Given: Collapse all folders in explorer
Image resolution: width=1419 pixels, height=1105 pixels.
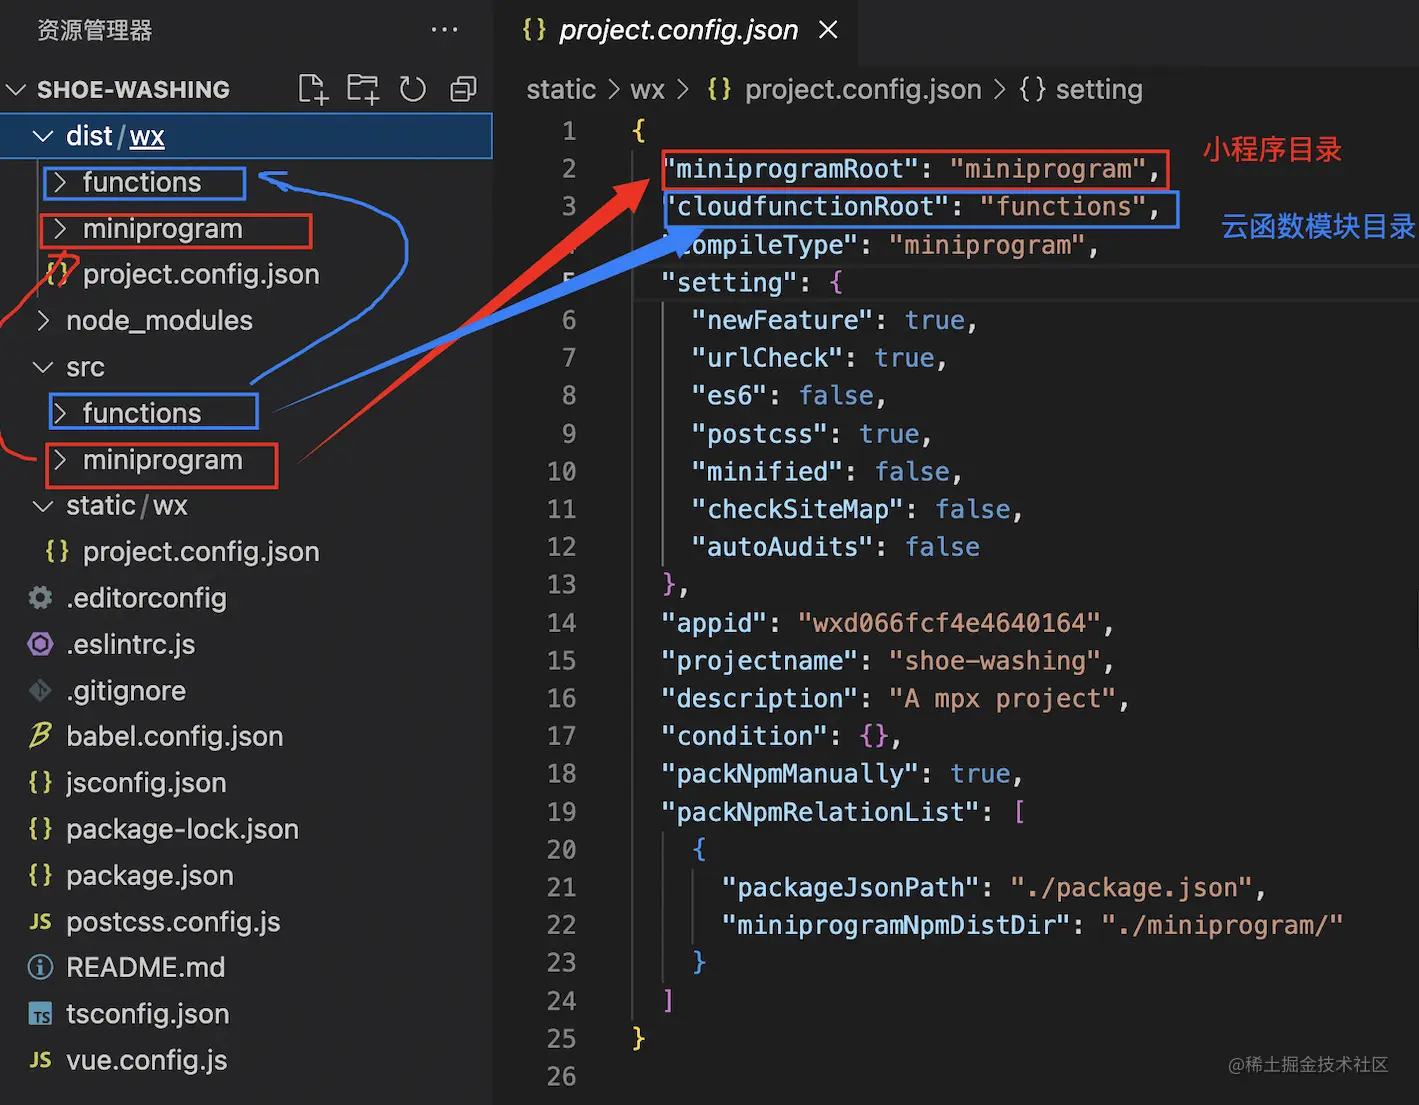Looking at the screenshot, I should click(463, 89).
